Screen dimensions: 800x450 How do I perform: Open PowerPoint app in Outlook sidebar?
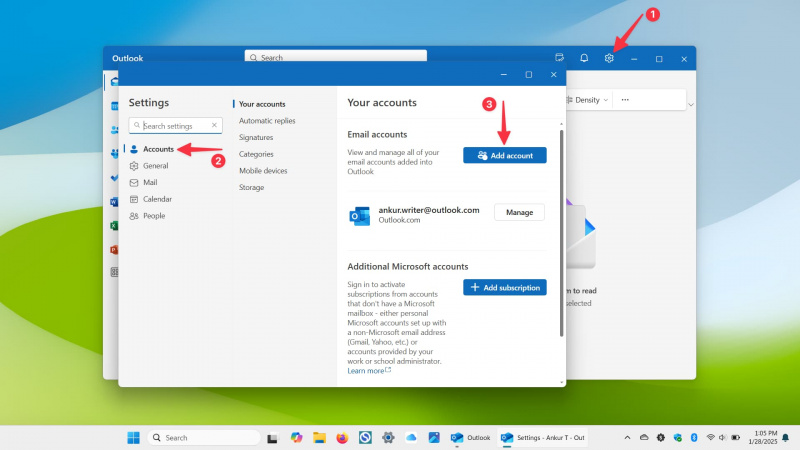click(x=114, y=249)
